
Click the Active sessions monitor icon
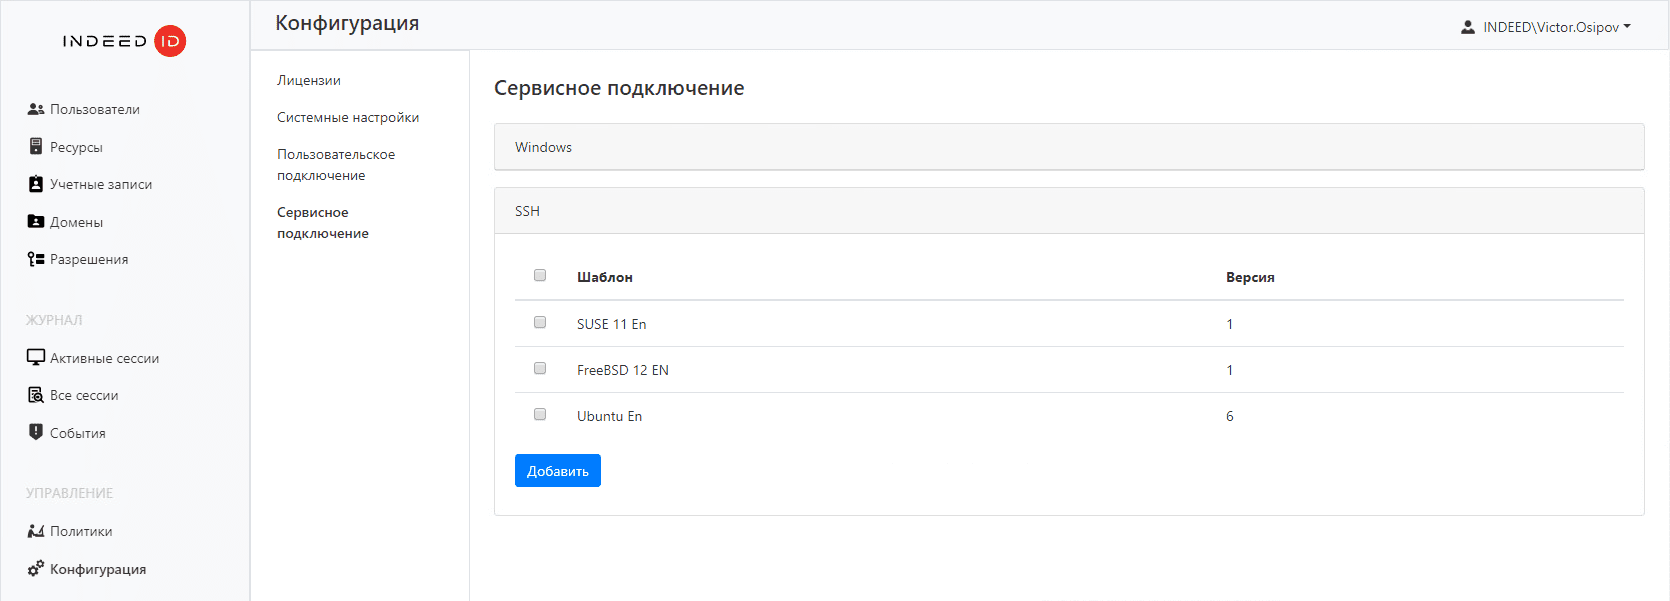point(36,358)
